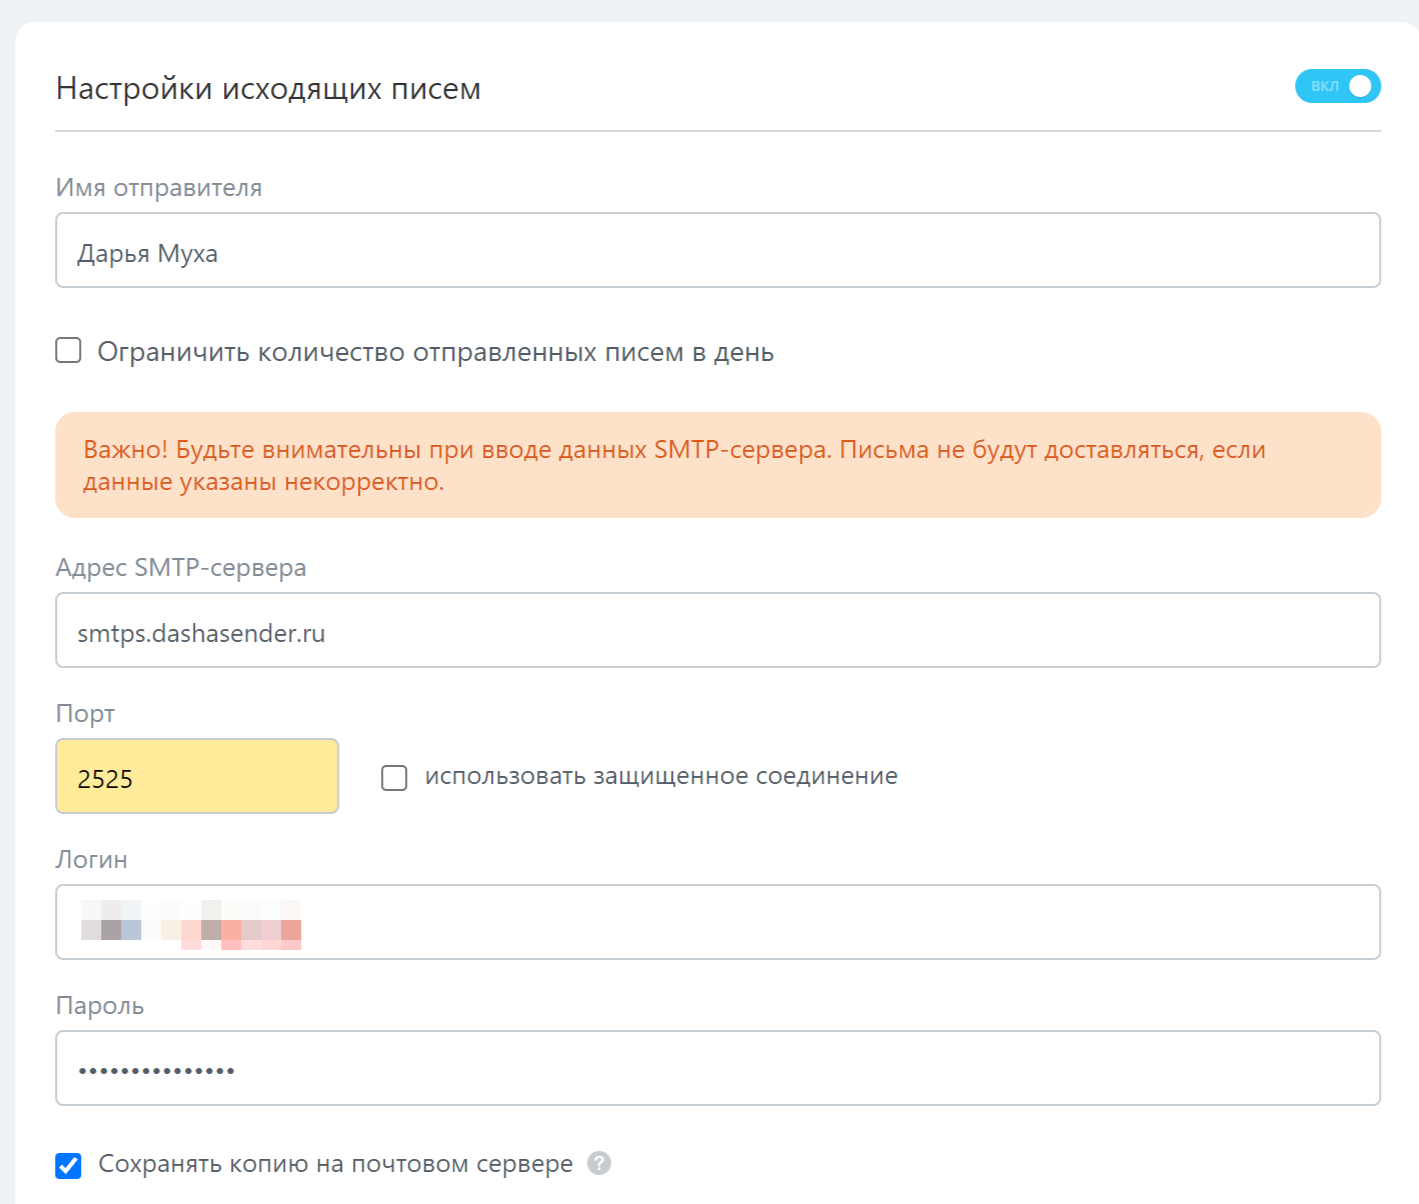Click text Ограничить количество отправленных писем в день
This screenshot has width=1419, height=1204.
(x=435, y=352)
